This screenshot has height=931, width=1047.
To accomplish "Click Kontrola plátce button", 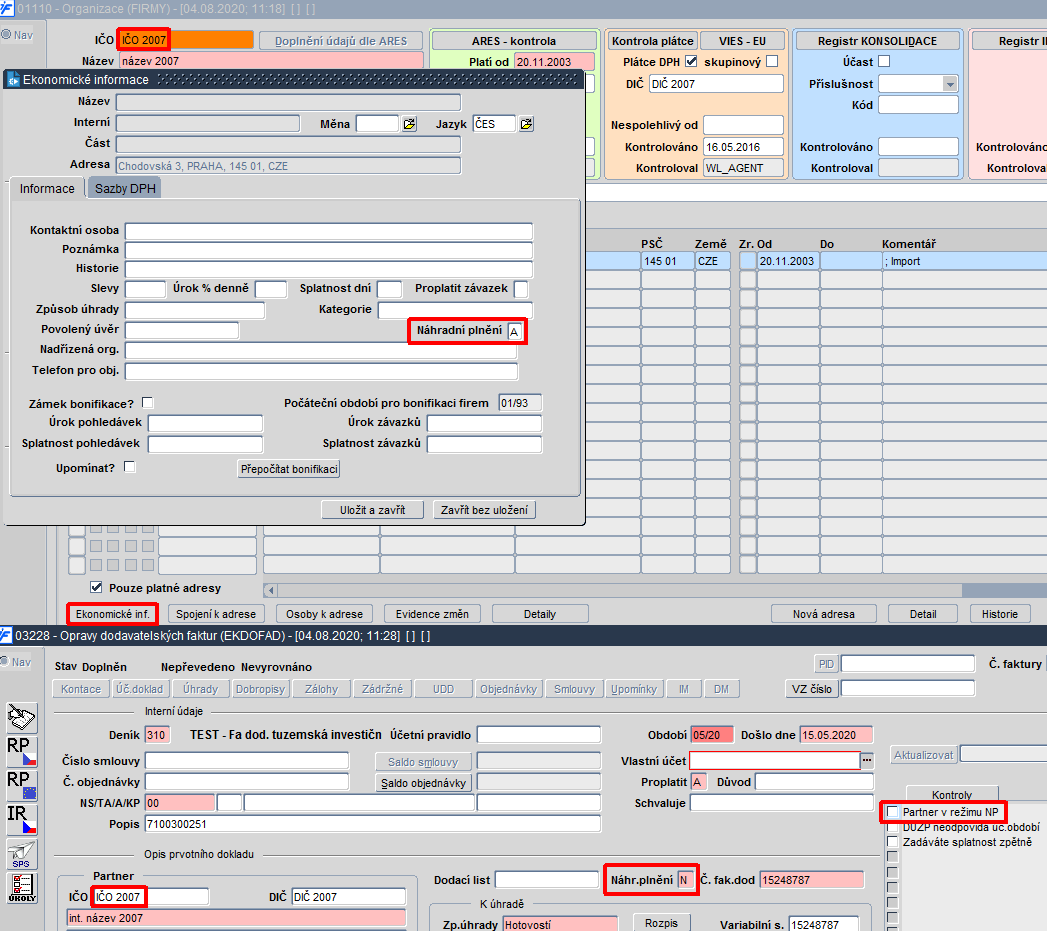I will (x=652, y=41).
